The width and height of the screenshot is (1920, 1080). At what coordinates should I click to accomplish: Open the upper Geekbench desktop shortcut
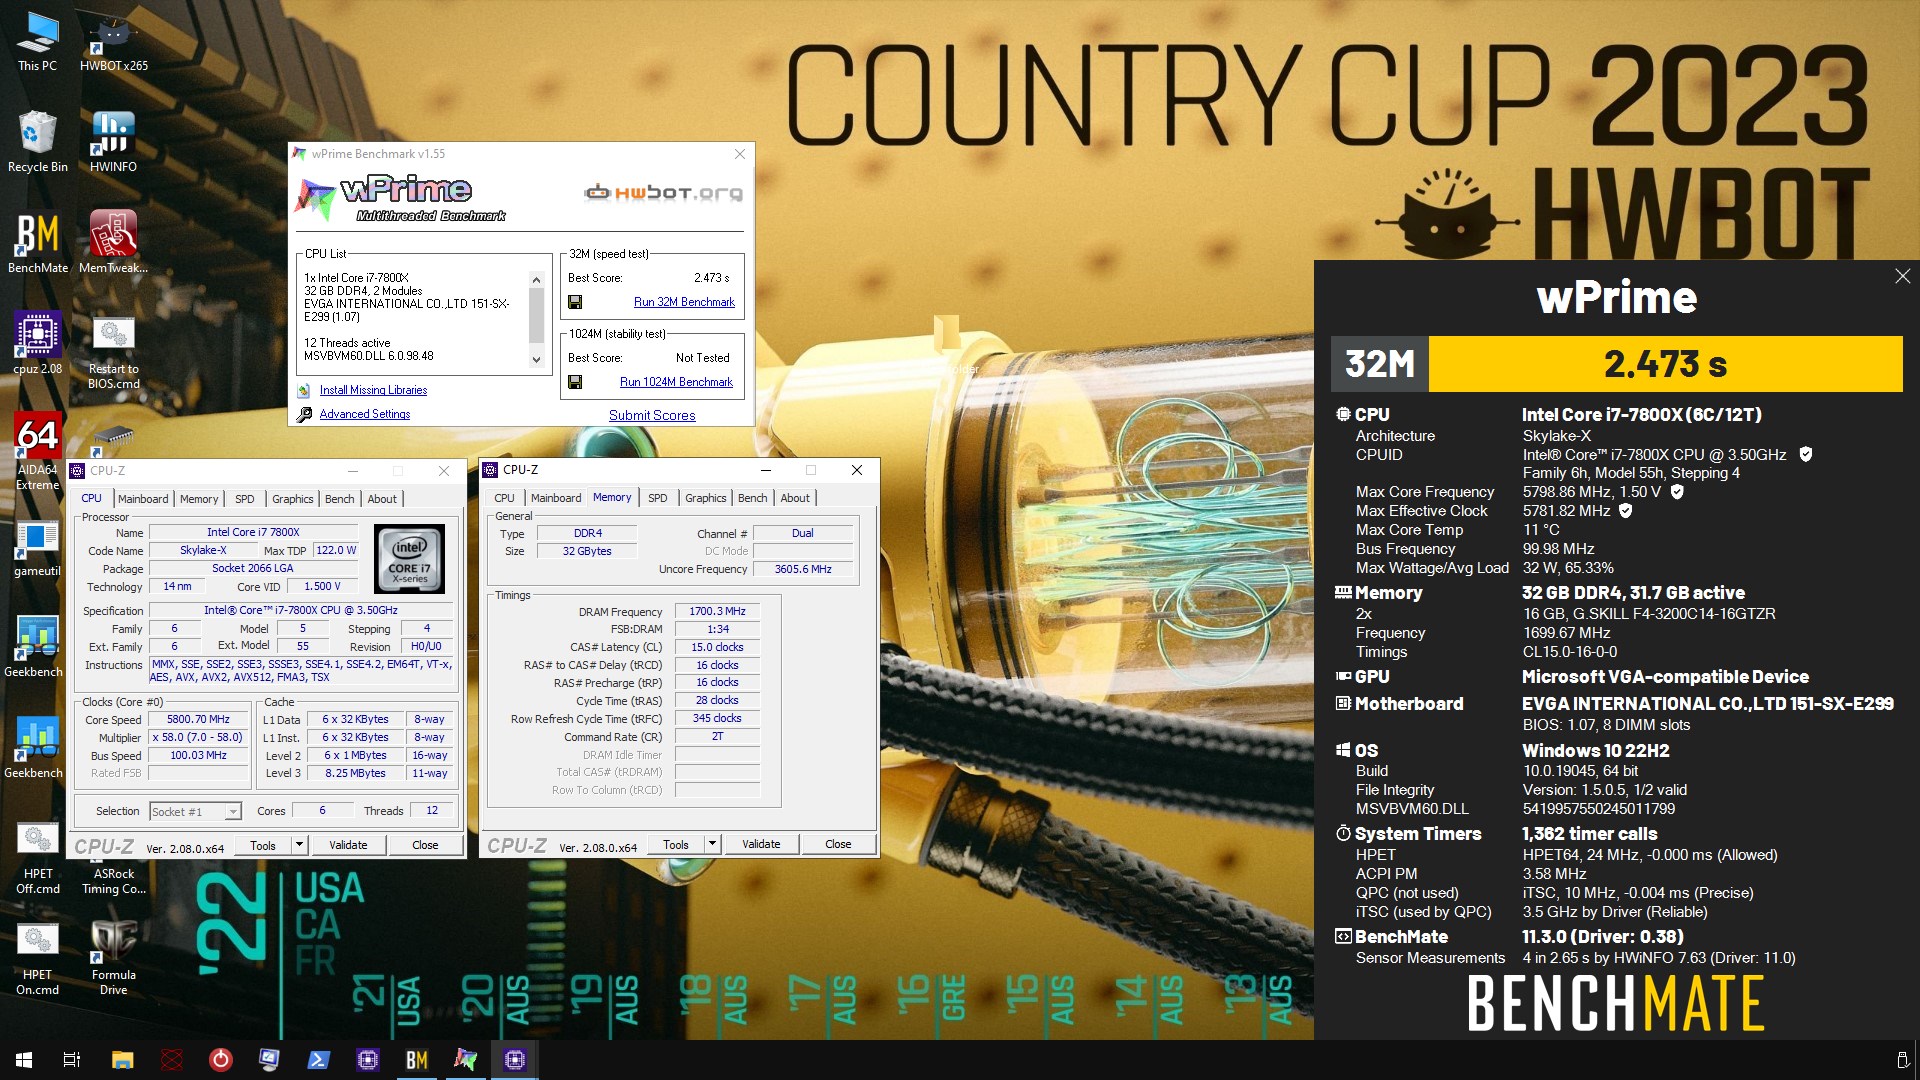[x=34, y=646]
